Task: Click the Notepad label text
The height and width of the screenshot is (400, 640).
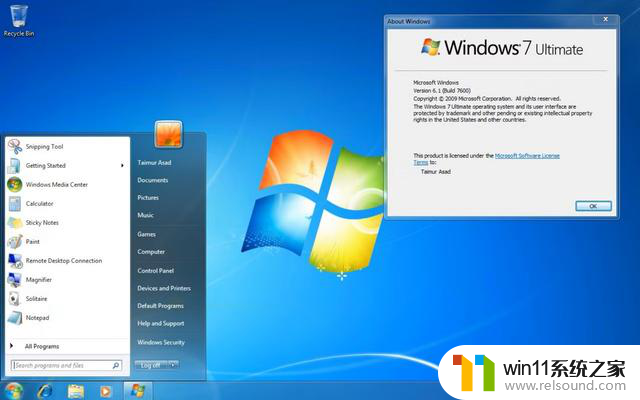Action: pos(37,318)
